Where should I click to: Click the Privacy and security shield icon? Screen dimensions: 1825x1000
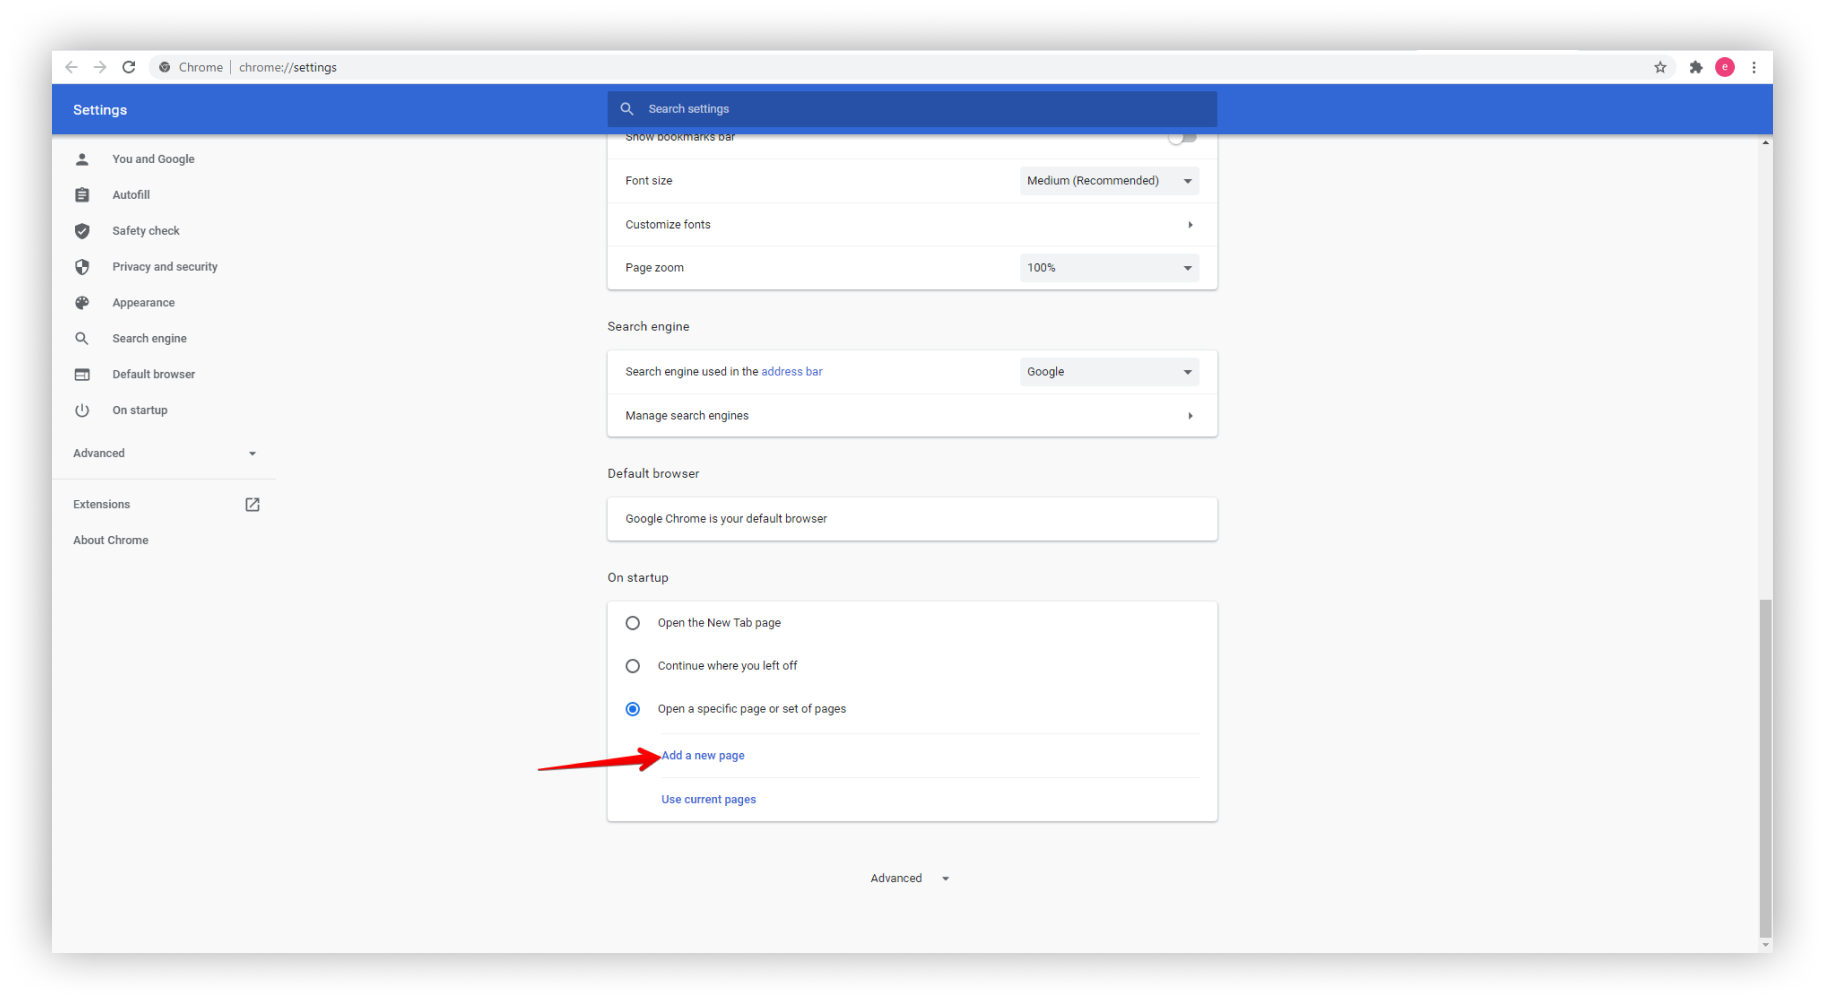tap(82, 267)
